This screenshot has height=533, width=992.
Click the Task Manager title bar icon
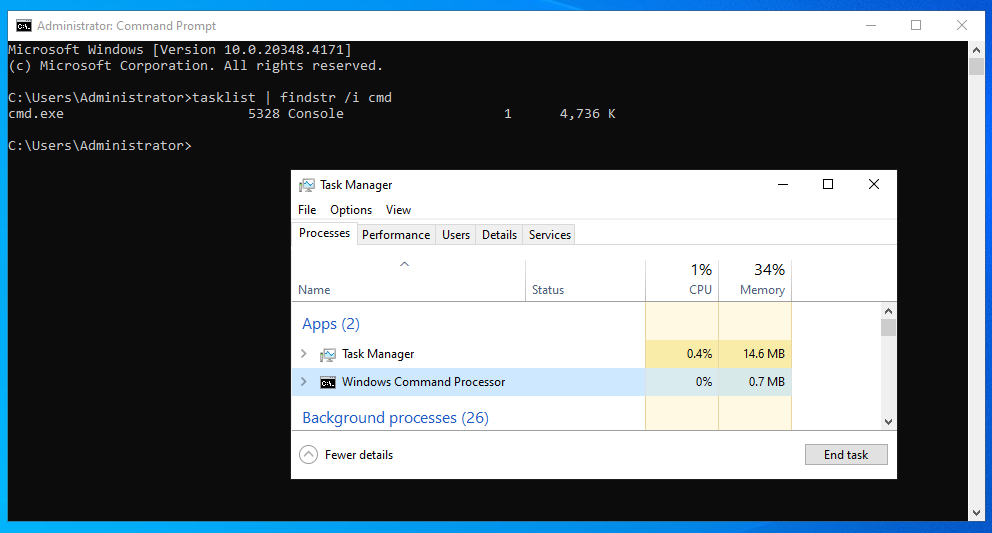307,185
